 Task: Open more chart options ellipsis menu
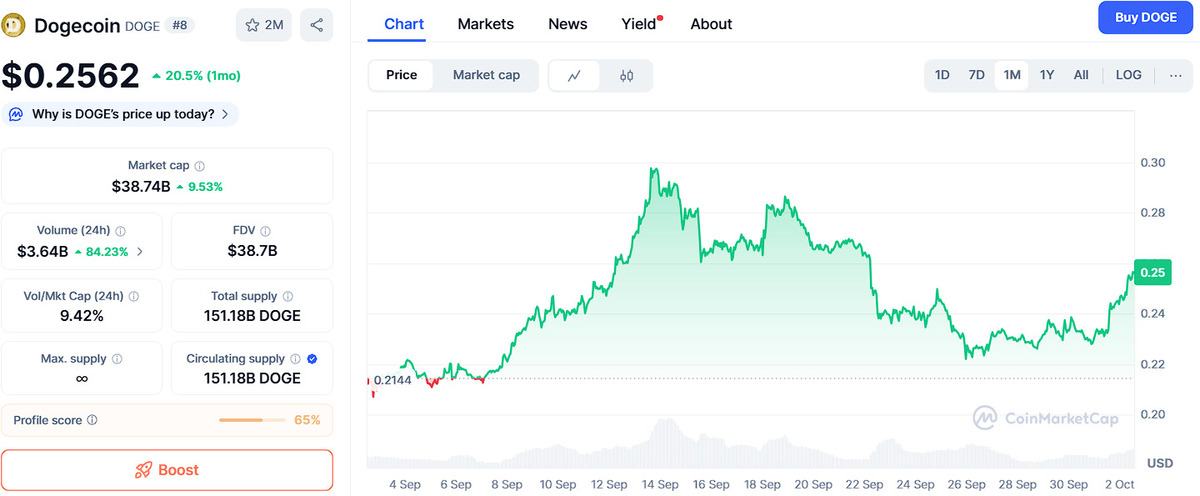coord(1175,75)
